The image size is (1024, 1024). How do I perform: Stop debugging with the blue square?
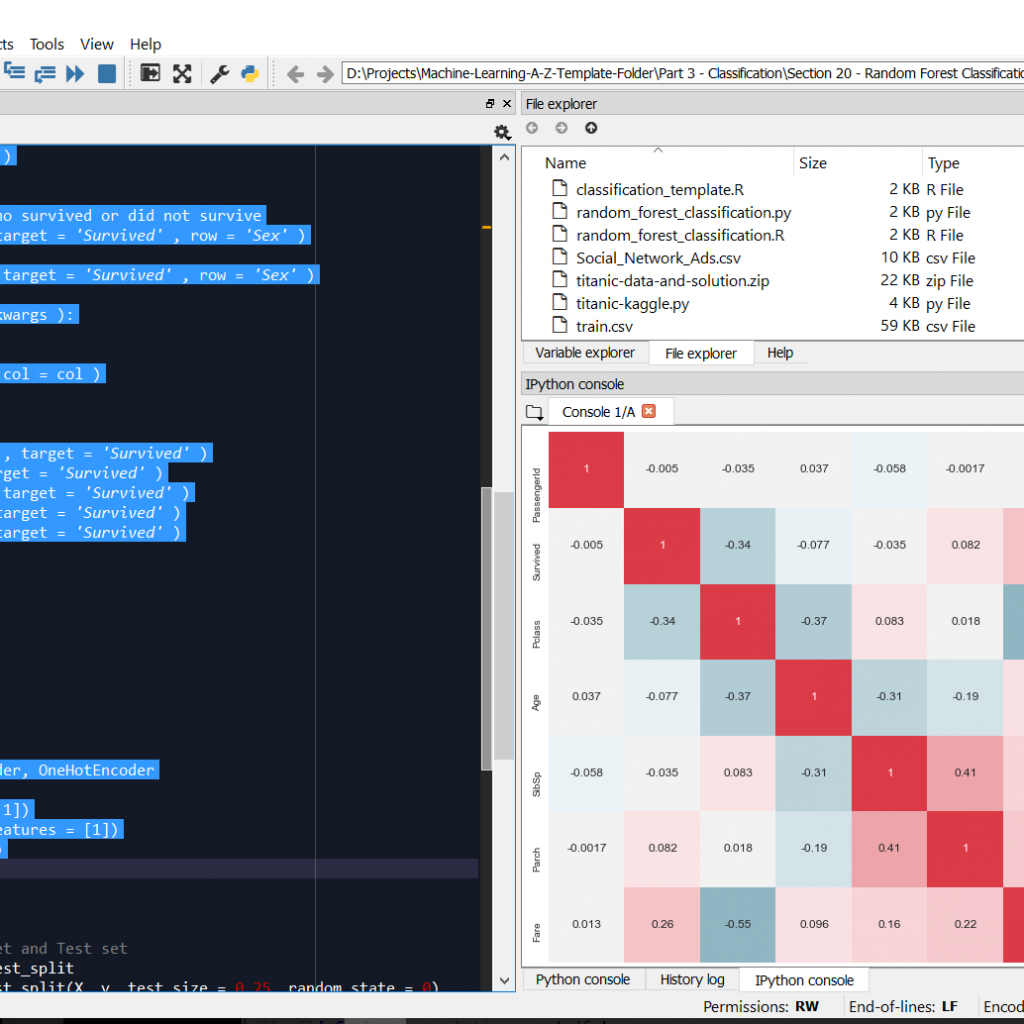106,72
